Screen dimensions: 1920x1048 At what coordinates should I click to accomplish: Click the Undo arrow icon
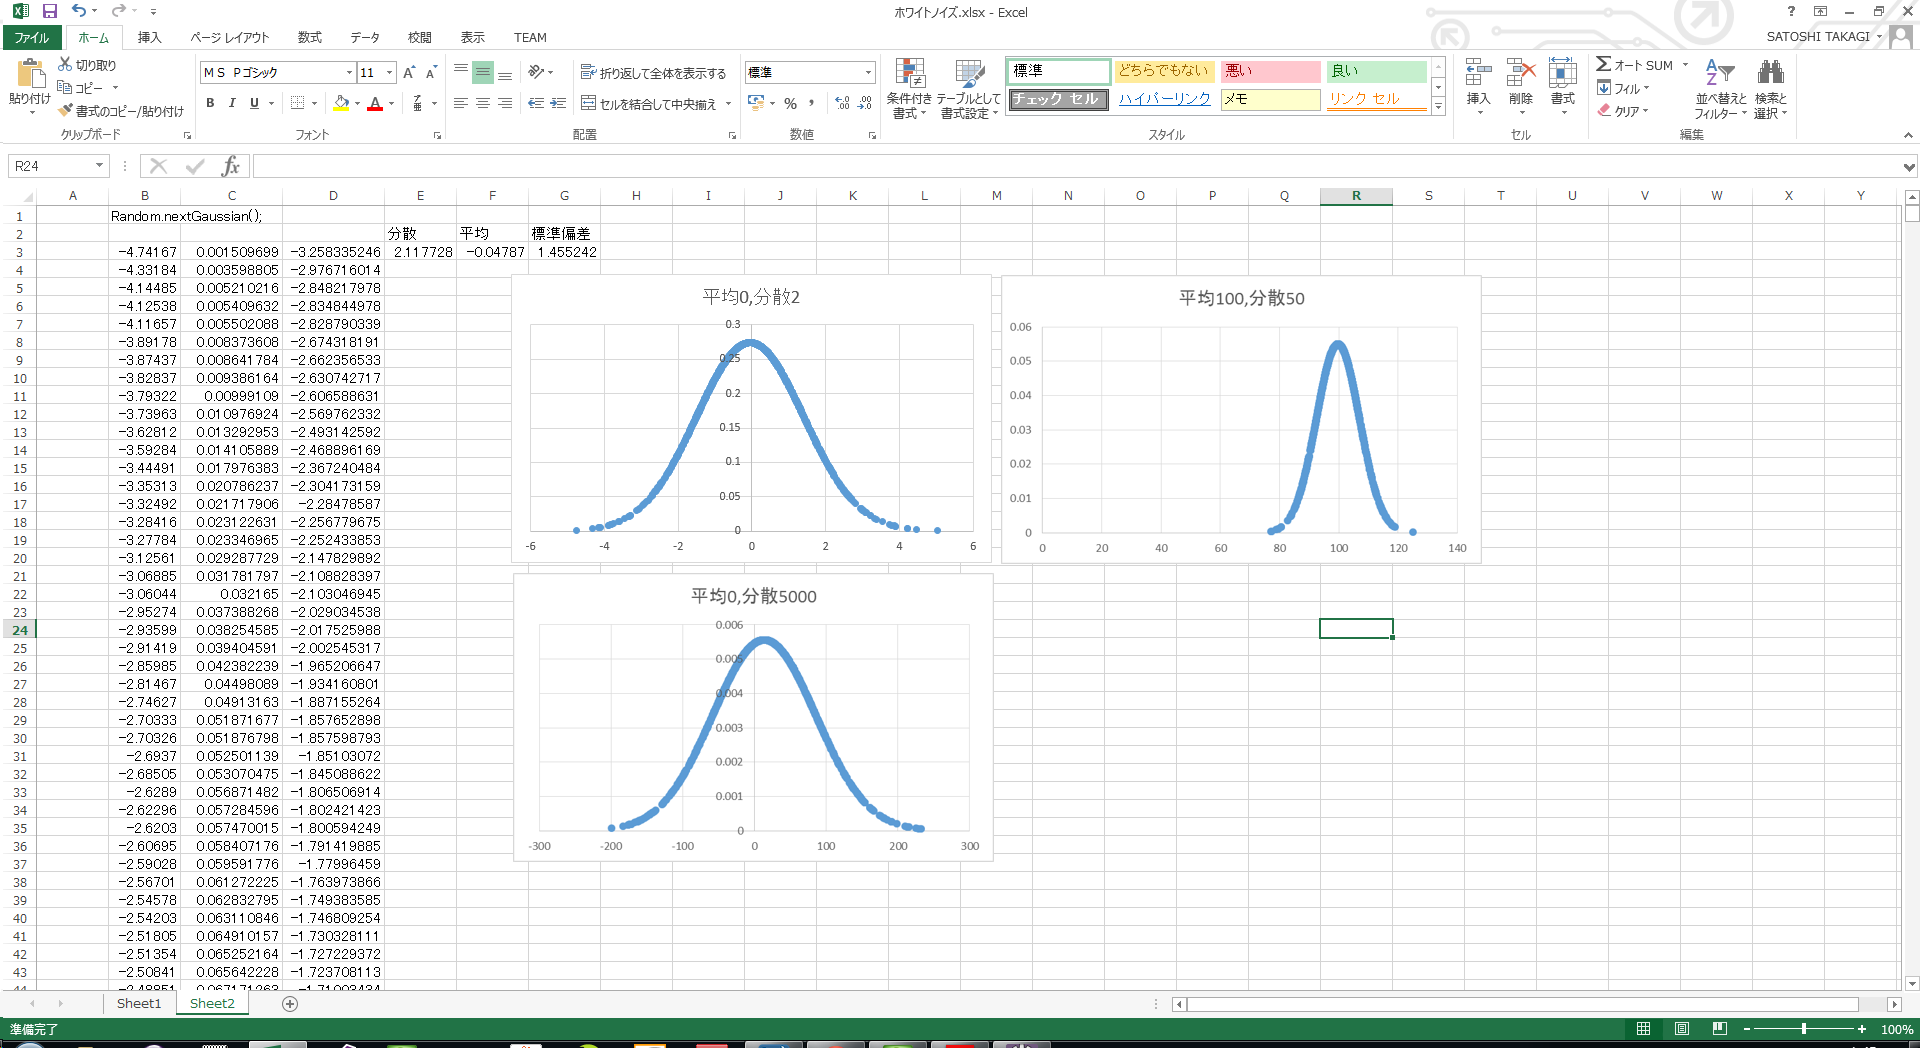click(79, 11)
